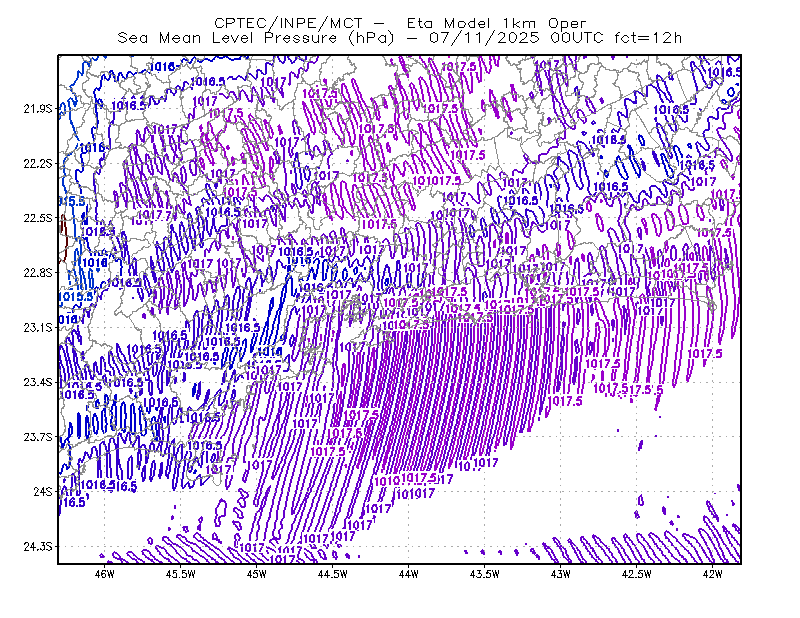Screen dimensions: 800x618
Task: Select the 44.5W longitude axis label
Action: 333,574
